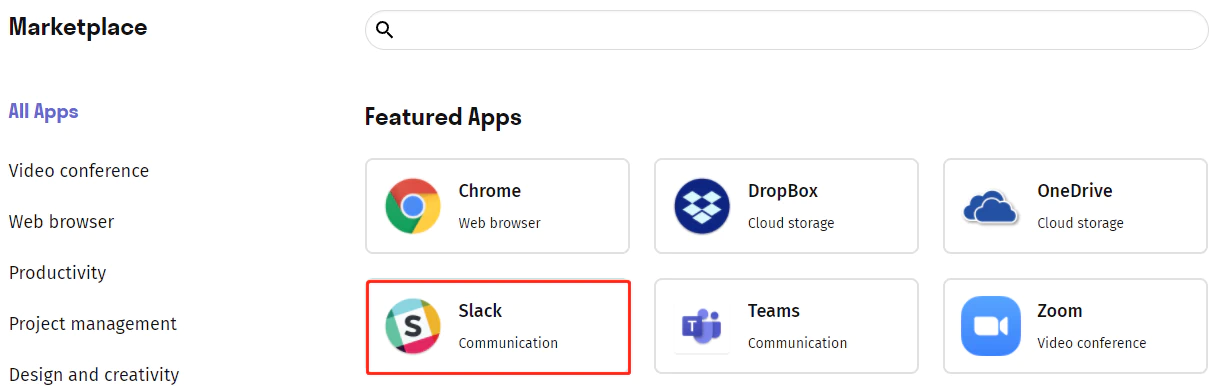1210x386 pixels.
Task: Click the Teams logo icon
Action: (x=702, y=326)
